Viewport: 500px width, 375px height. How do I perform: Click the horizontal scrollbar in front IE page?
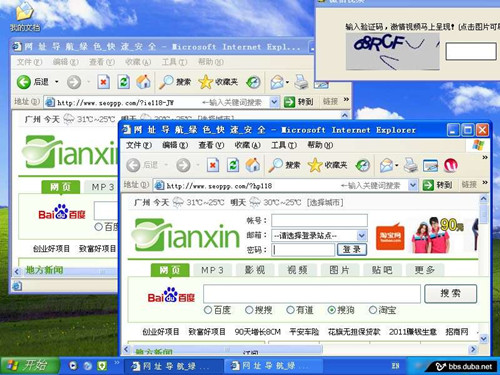click(x=299, y=349)
